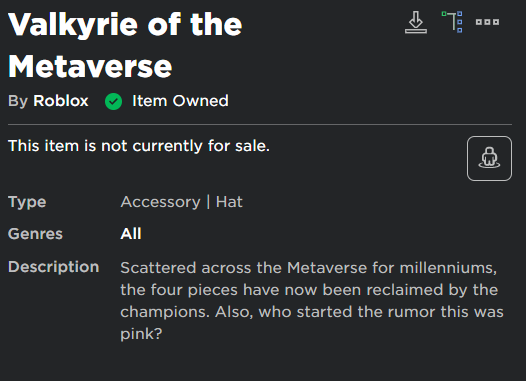Screen dimensions: 526x381
Task: Click the not currently for sale notice
Action: point(139,146)
